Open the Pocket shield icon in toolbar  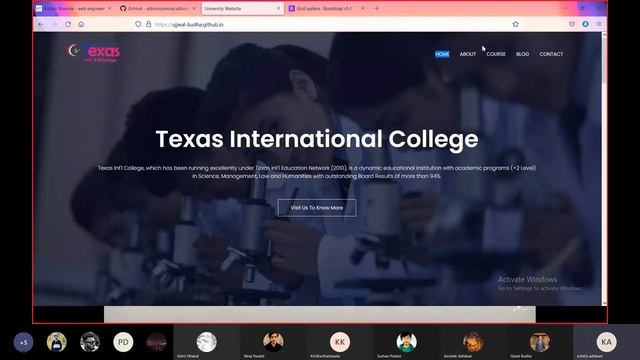[x=572, y=24]
